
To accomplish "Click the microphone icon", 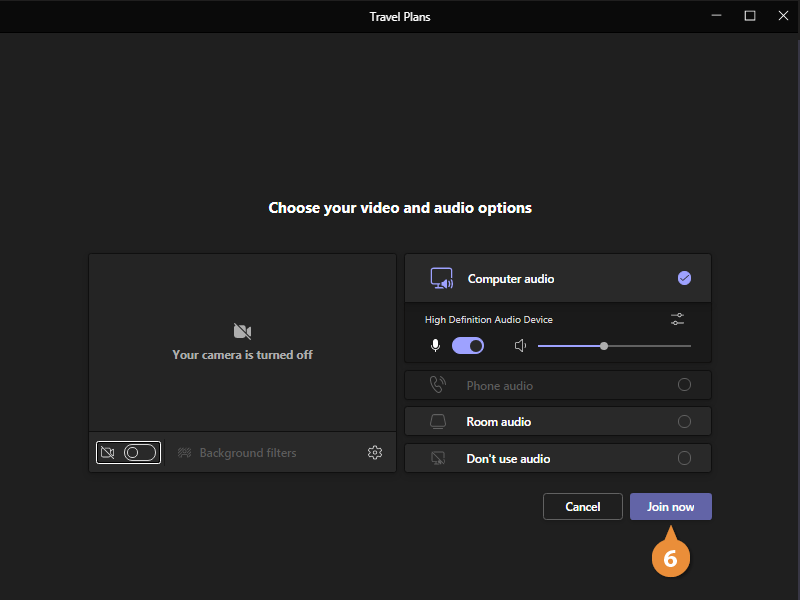I will click(435, 345).
